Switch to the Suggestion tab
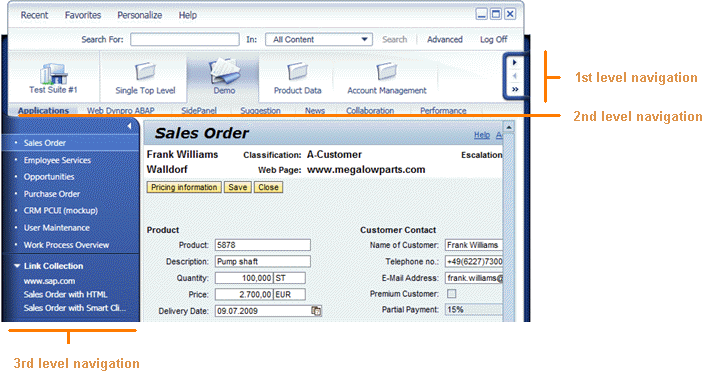 click(260, 110)
